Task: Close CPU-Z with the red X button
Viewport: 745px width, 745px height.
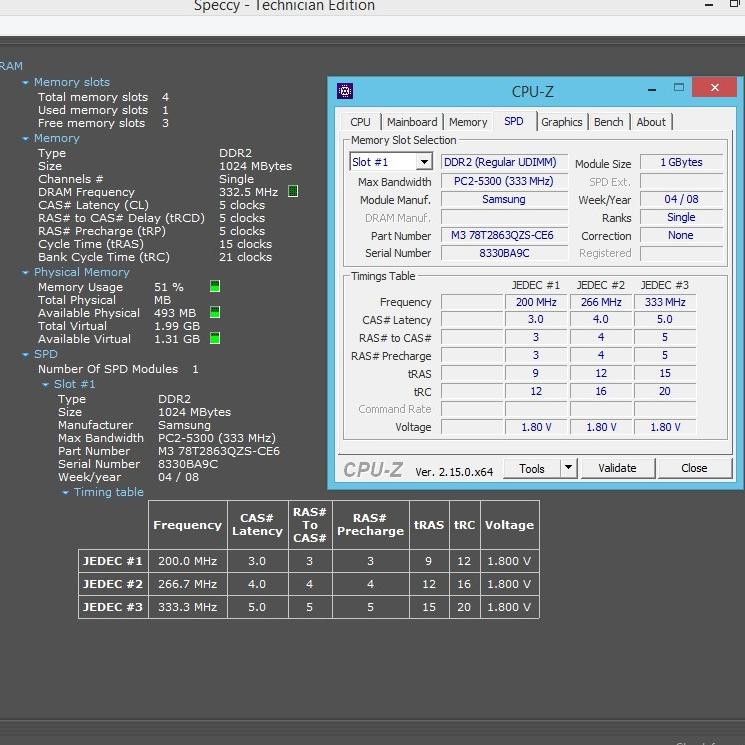Action: coord(715,87)
